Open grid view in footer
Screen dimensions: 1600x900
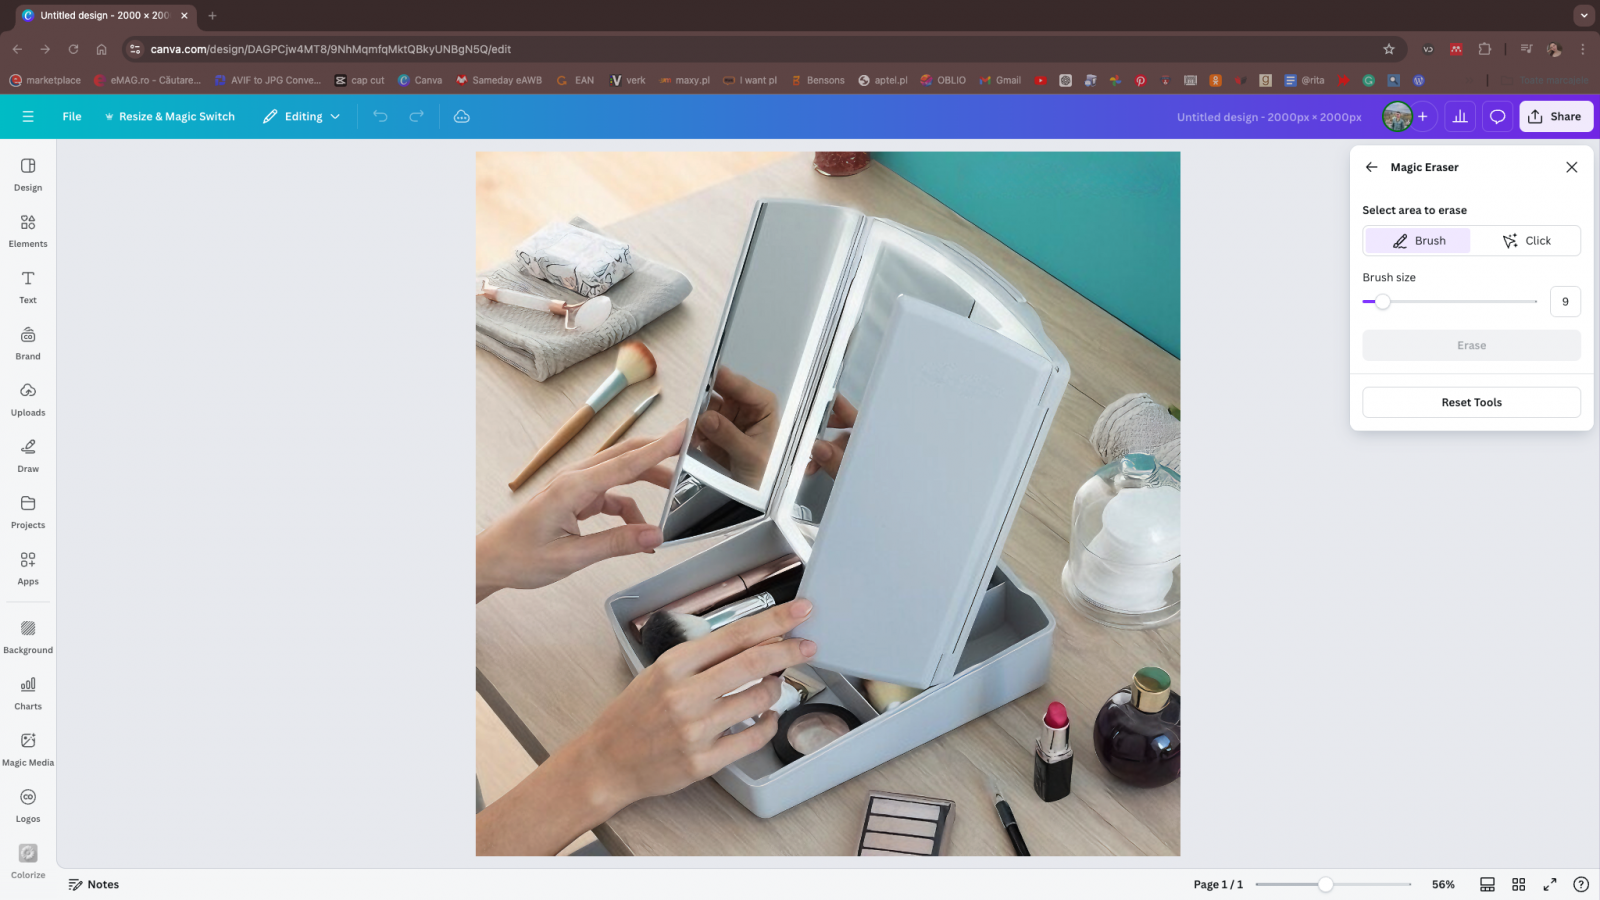click(x=1518, y=884)
